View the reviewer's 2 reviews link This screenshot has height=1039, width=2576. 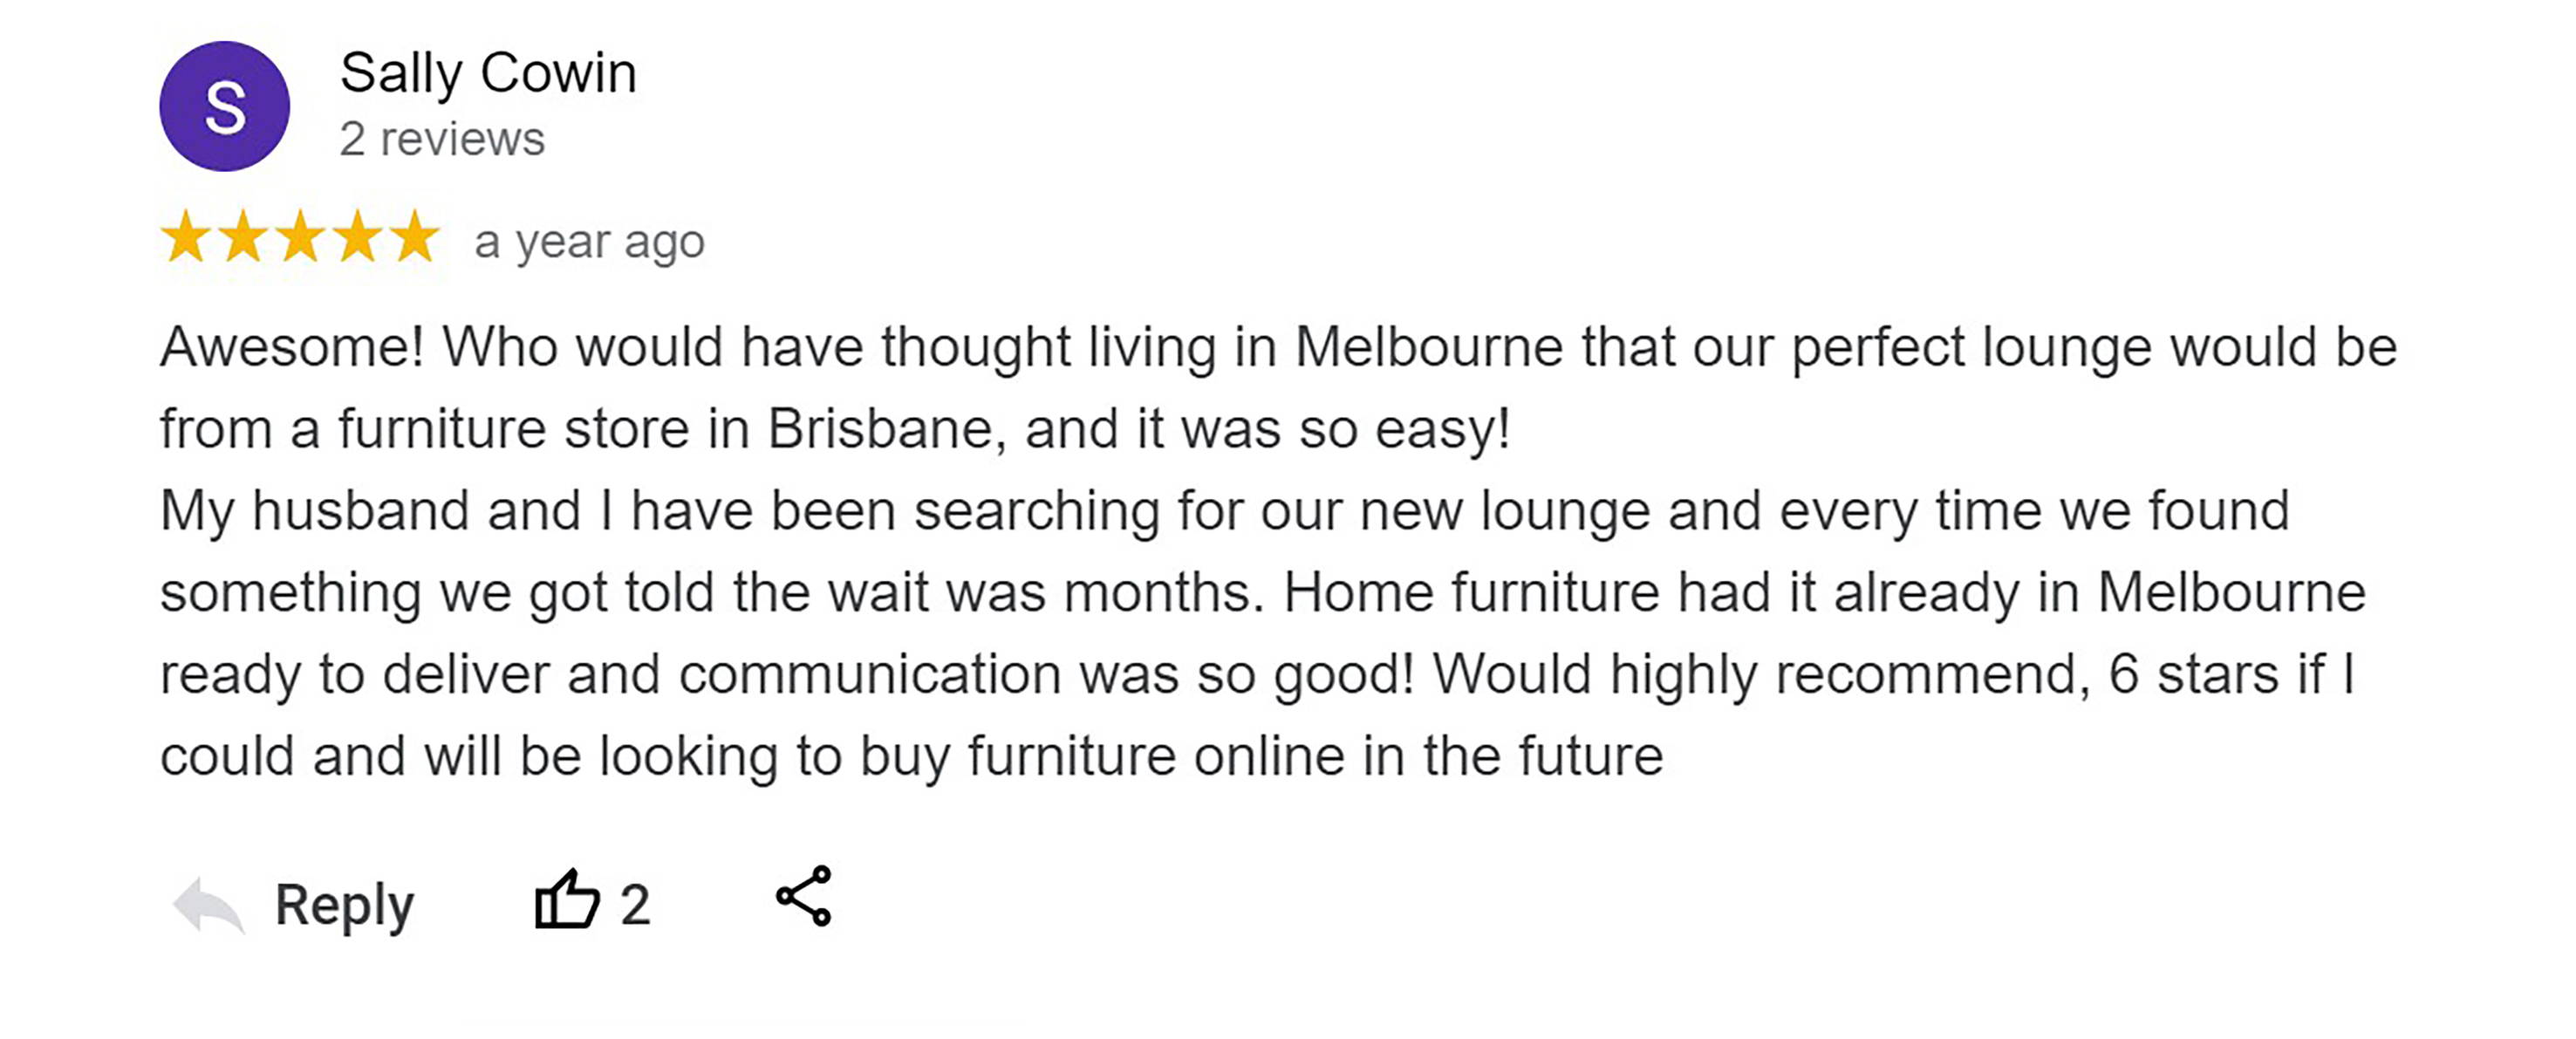coord(442,139)
